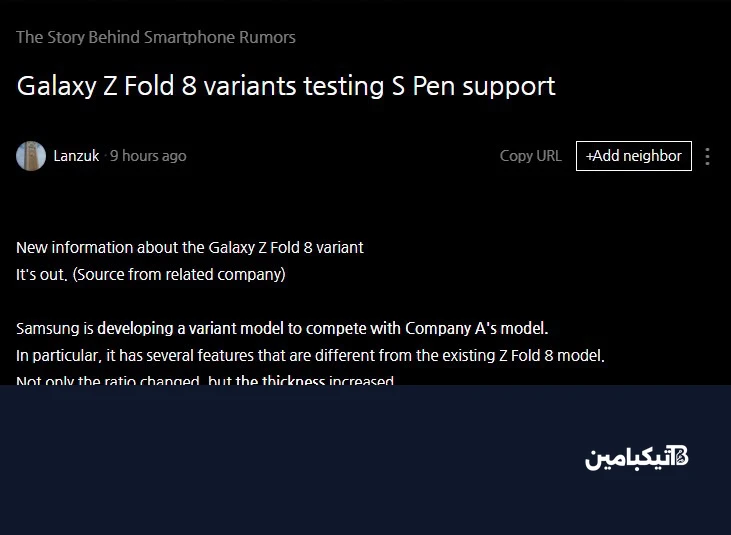The image size is (731, 535).
Task: Click Lanzuk's profile avatar picture
Action: point(31,156)
